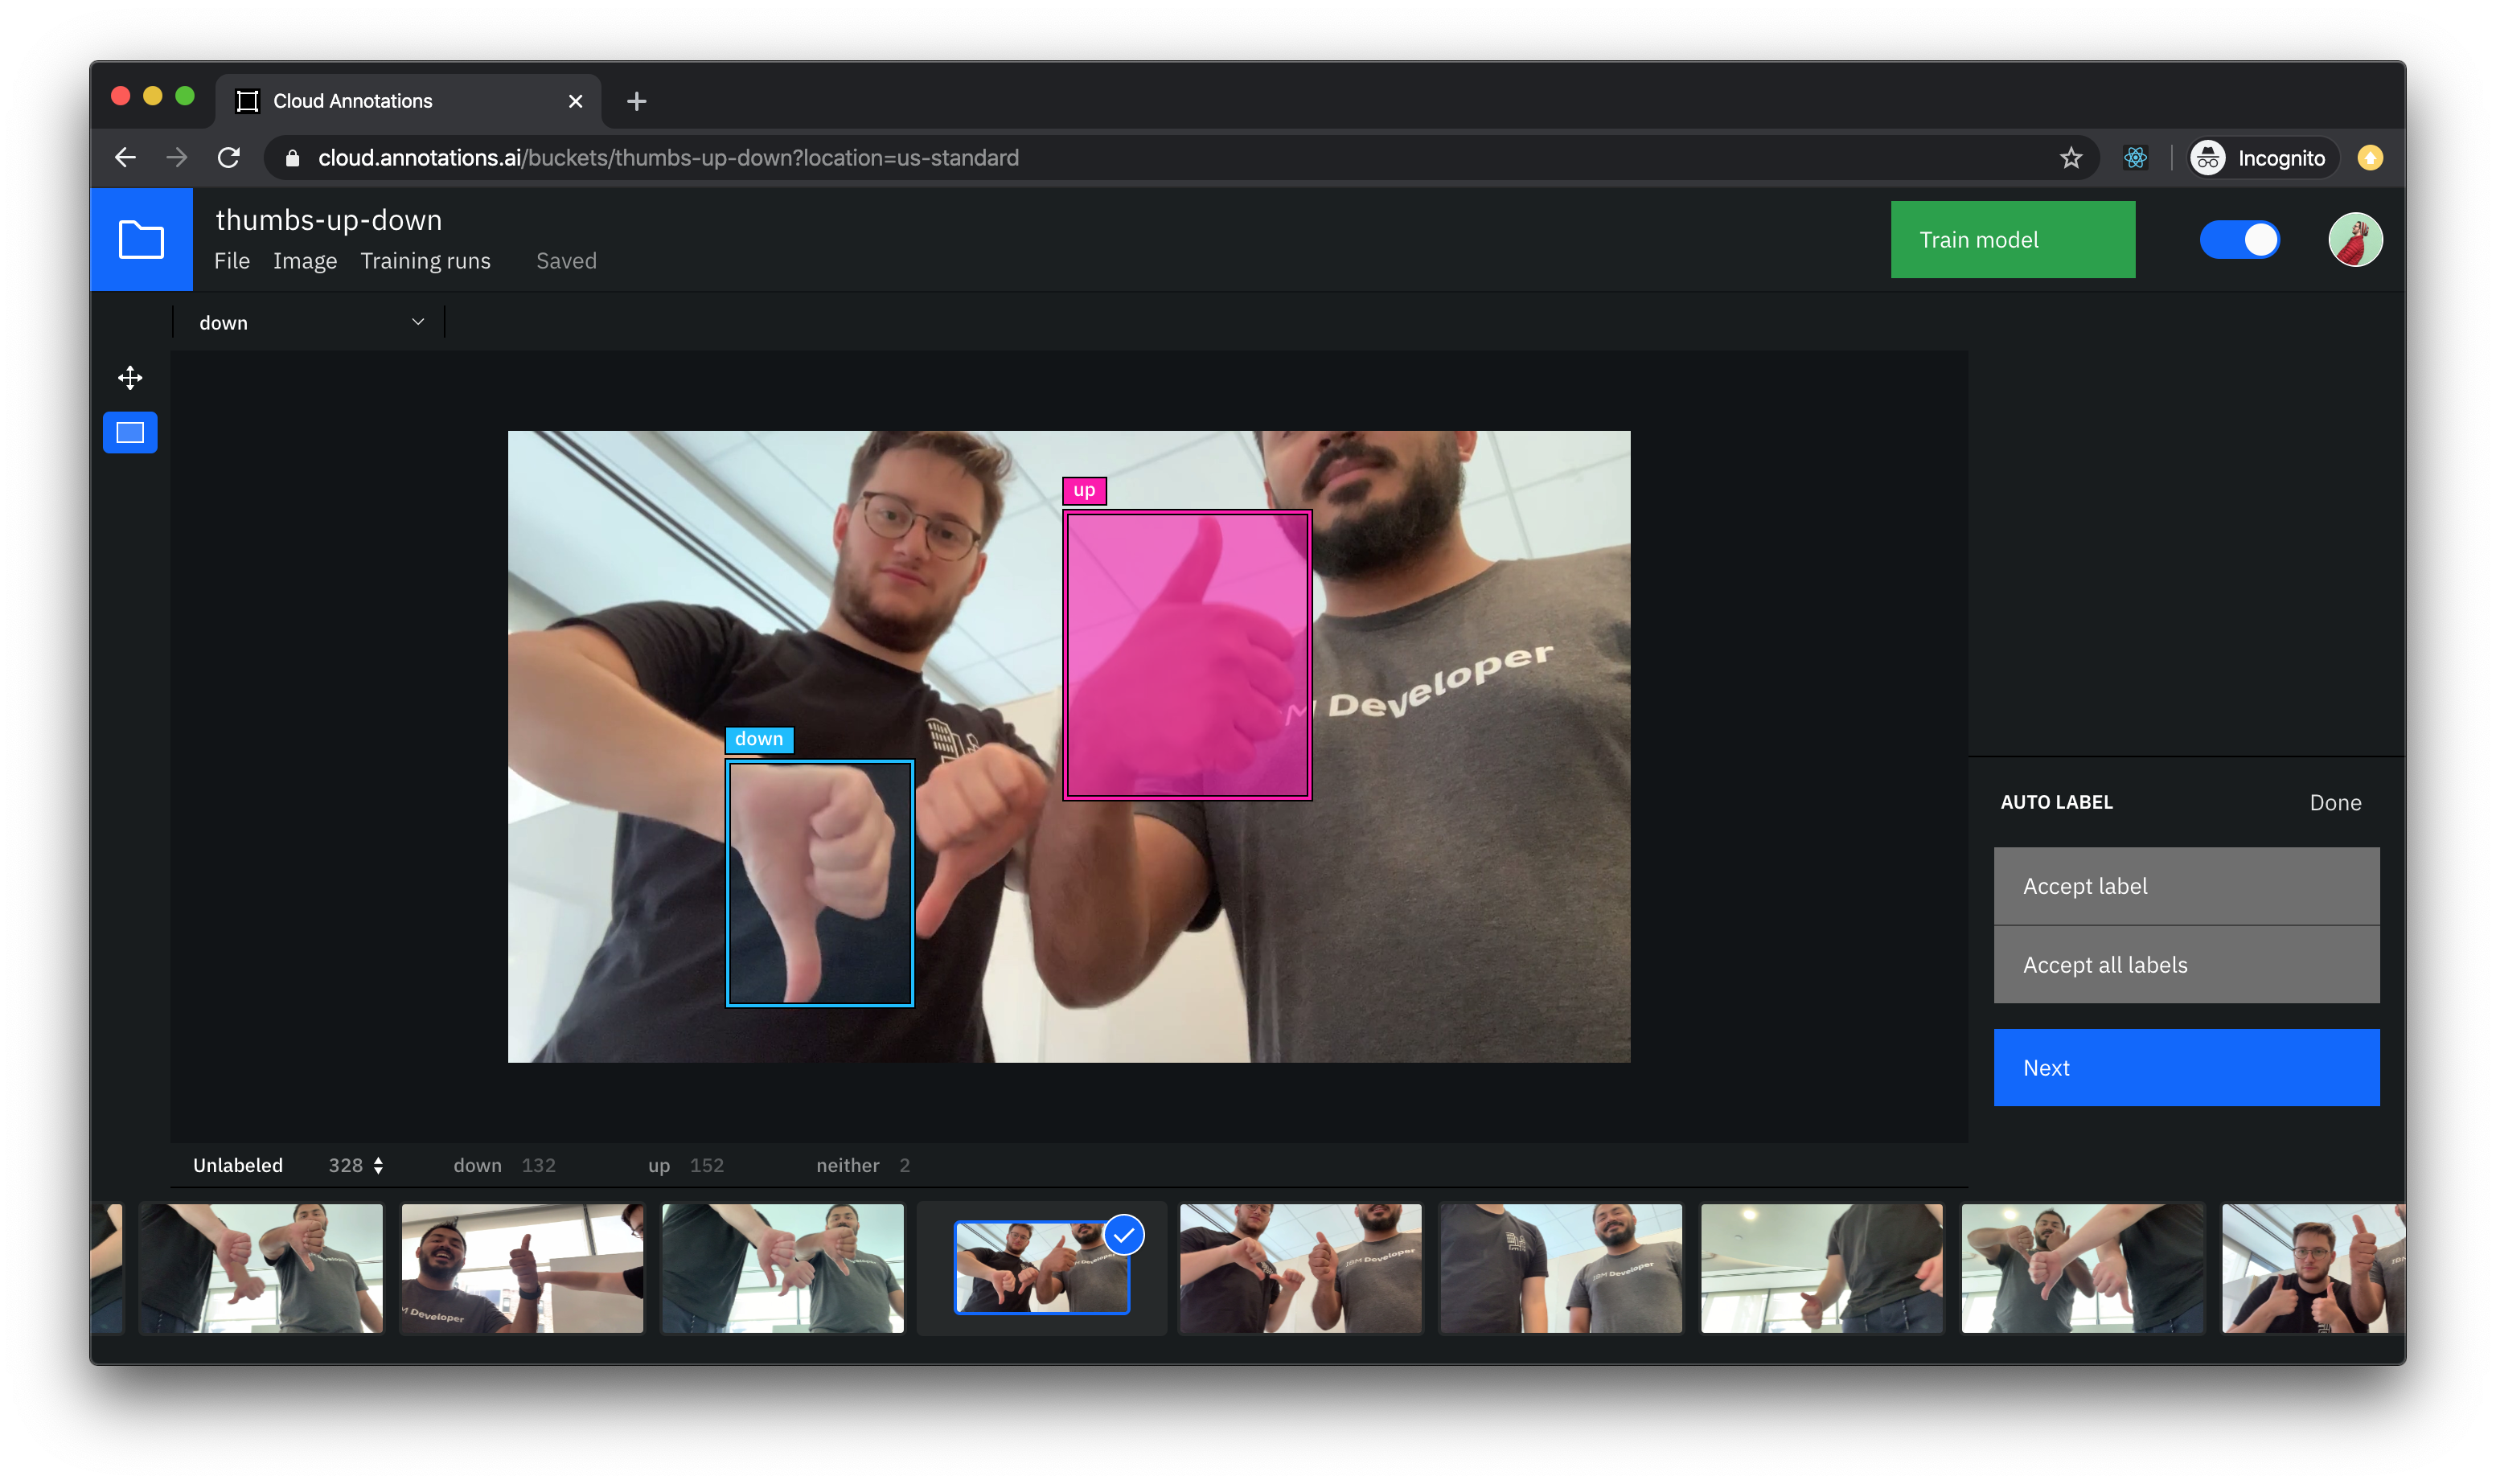The width and height of the screenshot is (2496, 1484).
Task: Go back to the previous page
Action: tap(125, 158)
